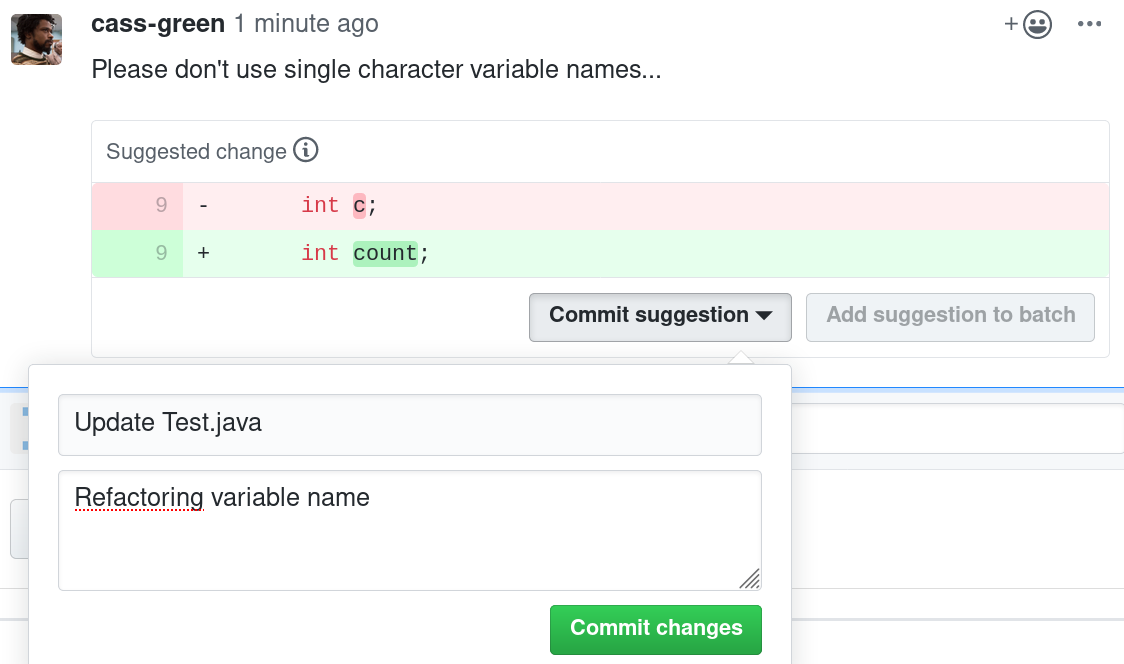The image size is (1124, 664).
Task: Grab the description box resize handle
Action: 749,578
